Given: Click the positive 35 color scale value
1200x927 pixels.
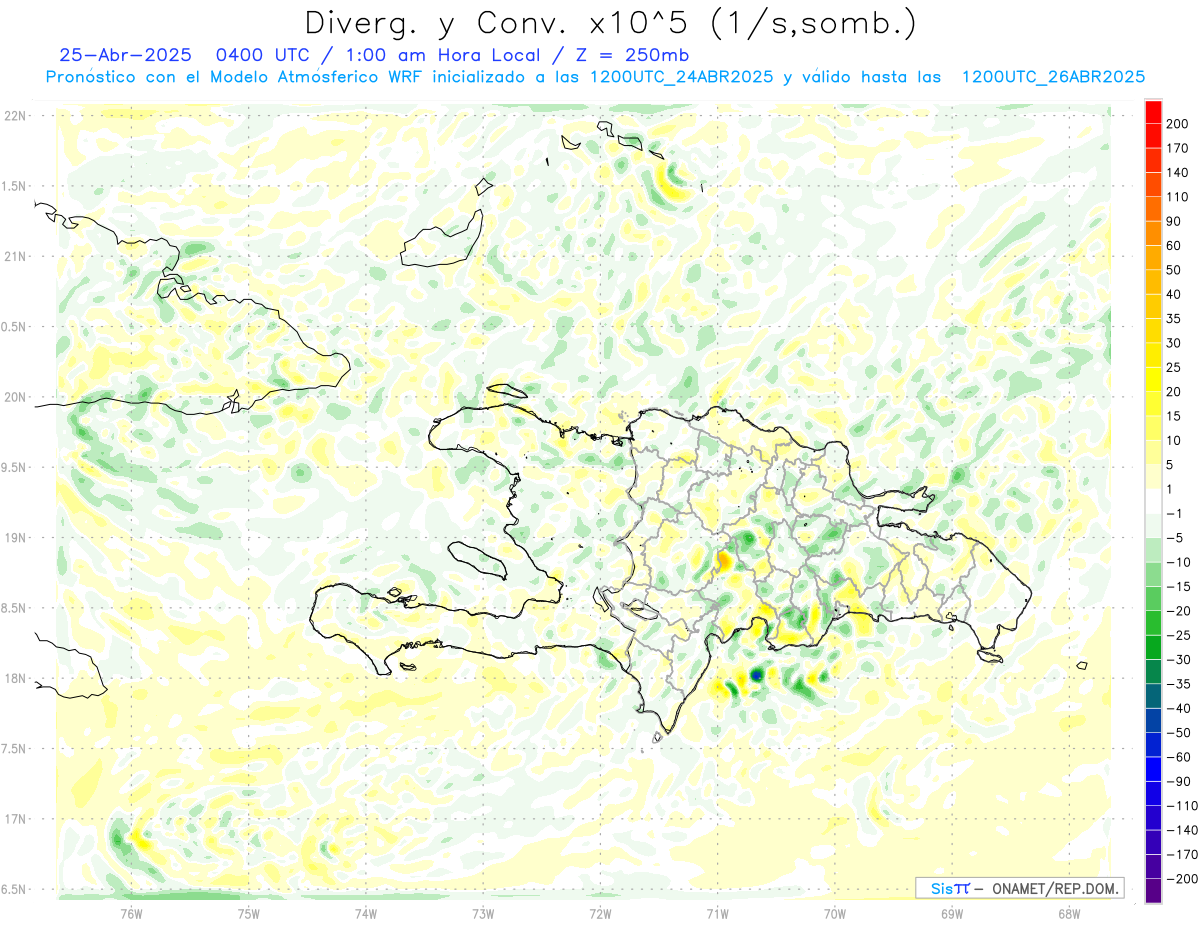Looking at the screenshot, I should coord(1174,319).
